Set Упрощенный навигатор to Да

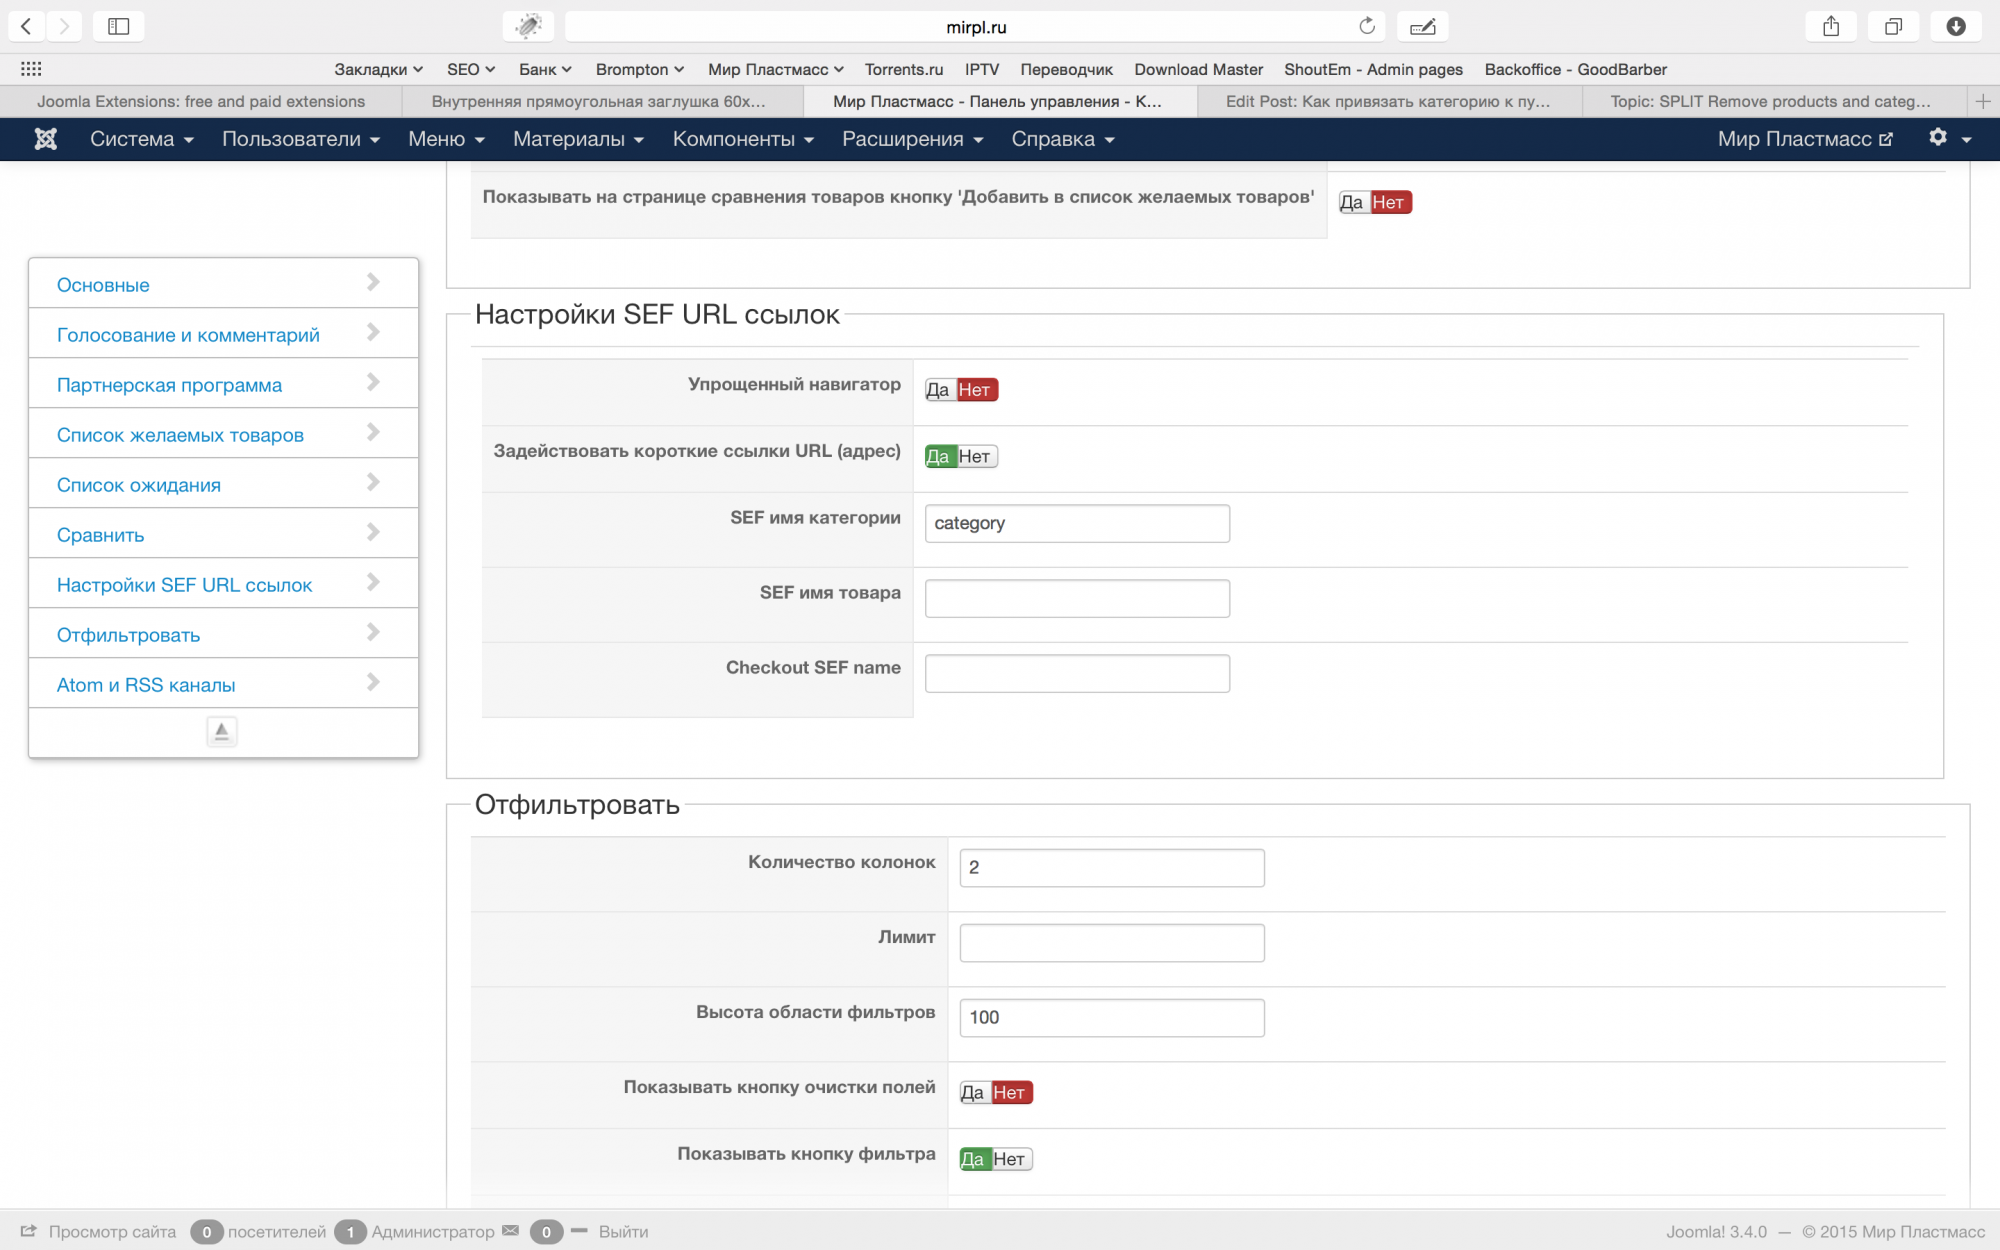click(x=937, y=390)
